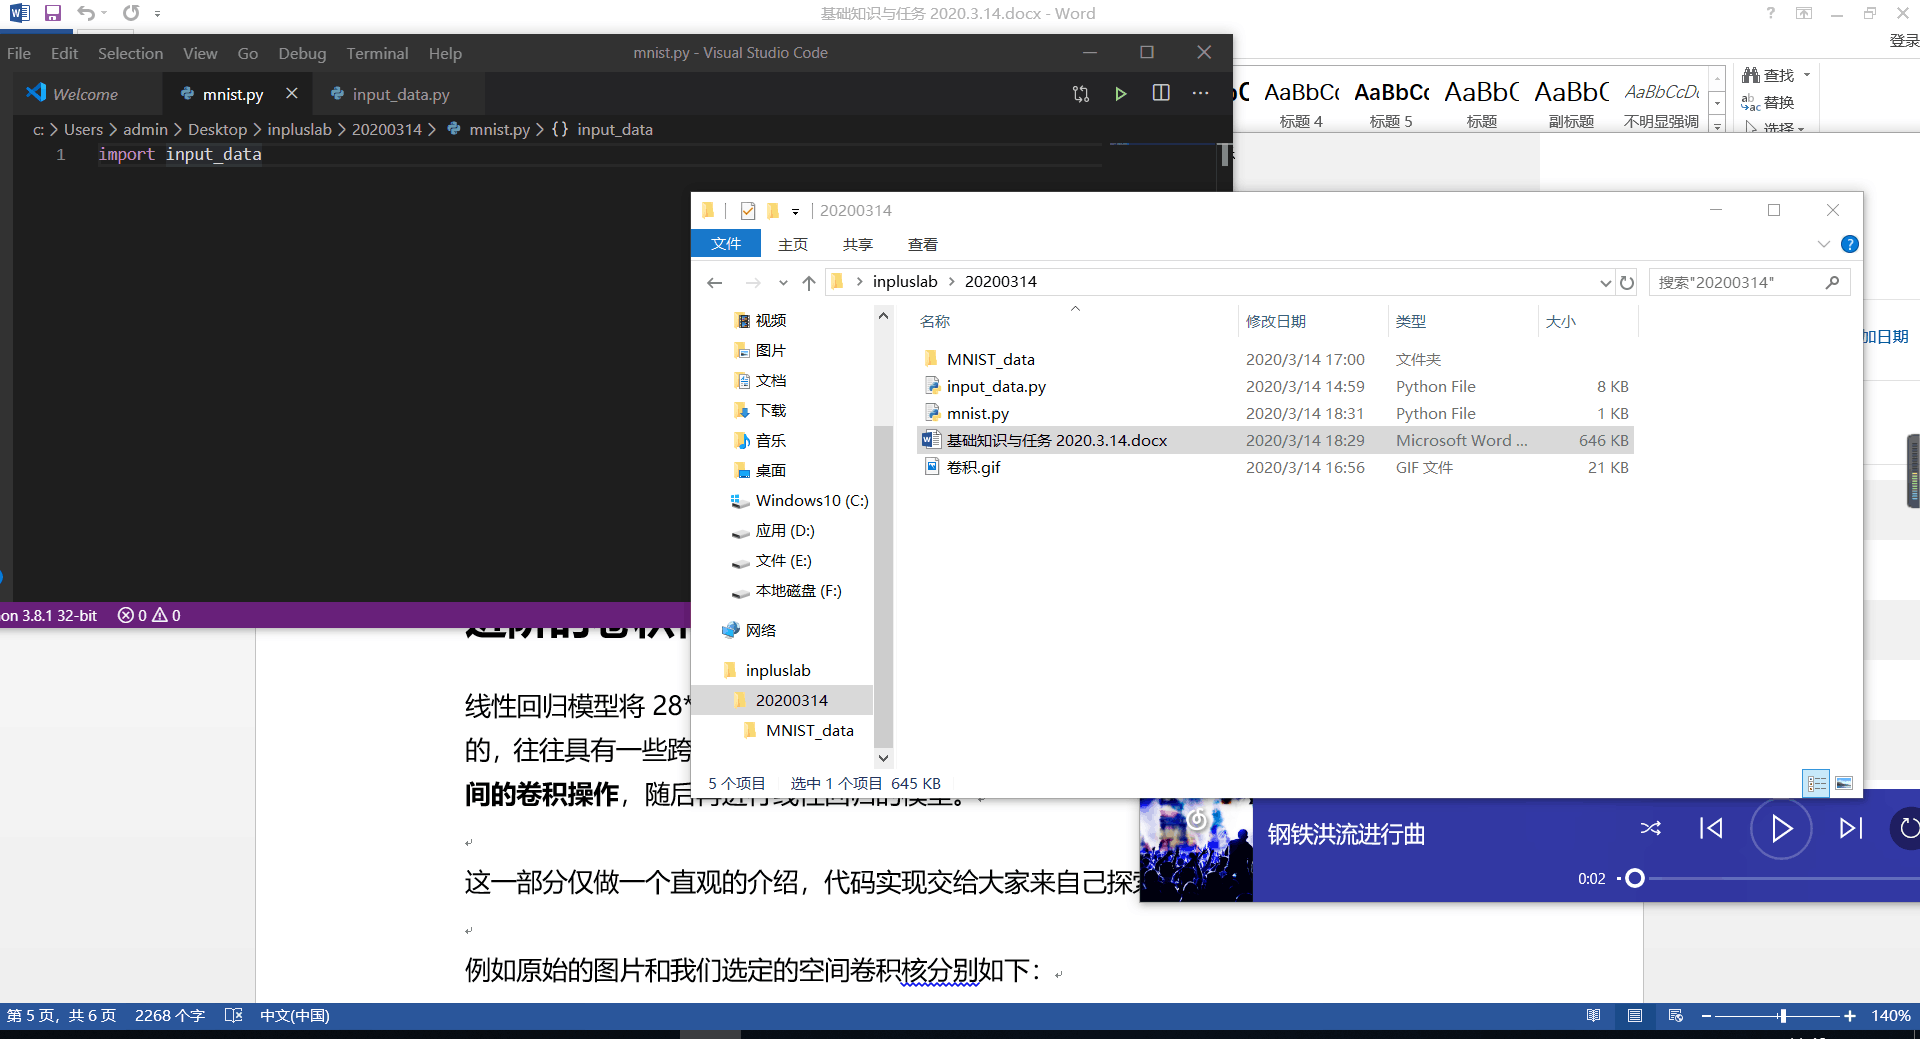Open the VS Code split editor icon
The image size is (1920, 1039).
tap(1161, 93)
